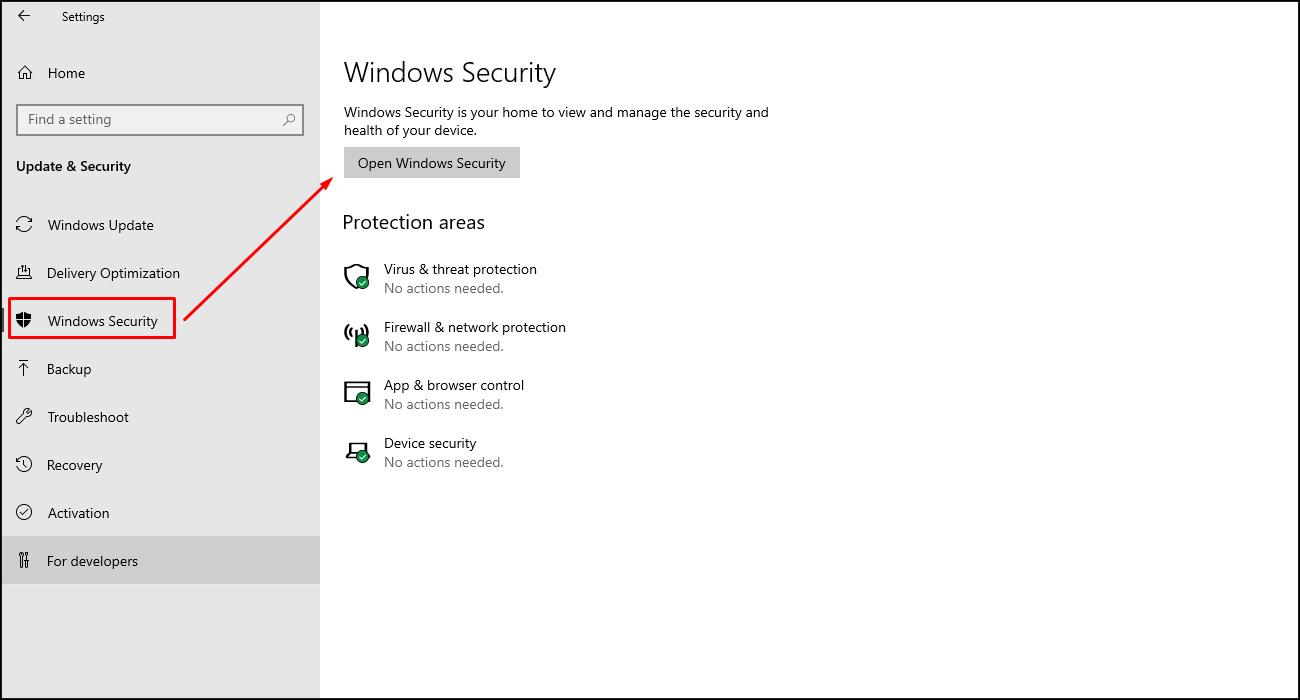Open Device security area

(x=430, y=444)
